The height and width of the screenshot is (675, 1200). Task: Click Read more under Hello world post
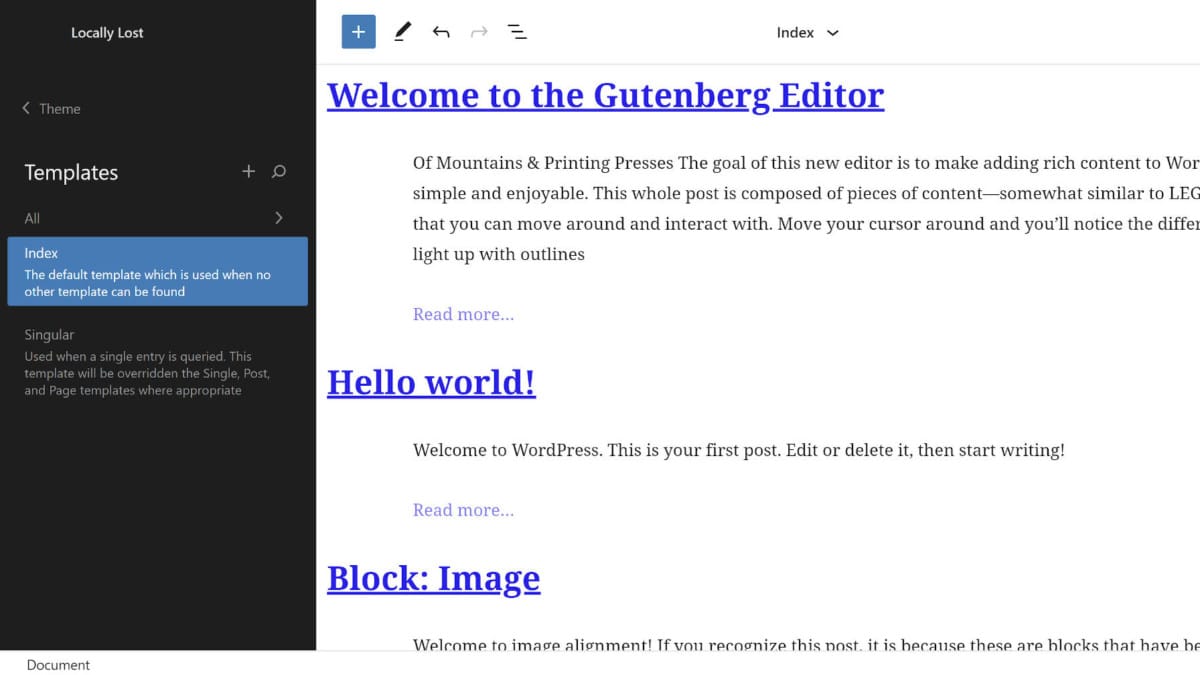click(463, 510)
